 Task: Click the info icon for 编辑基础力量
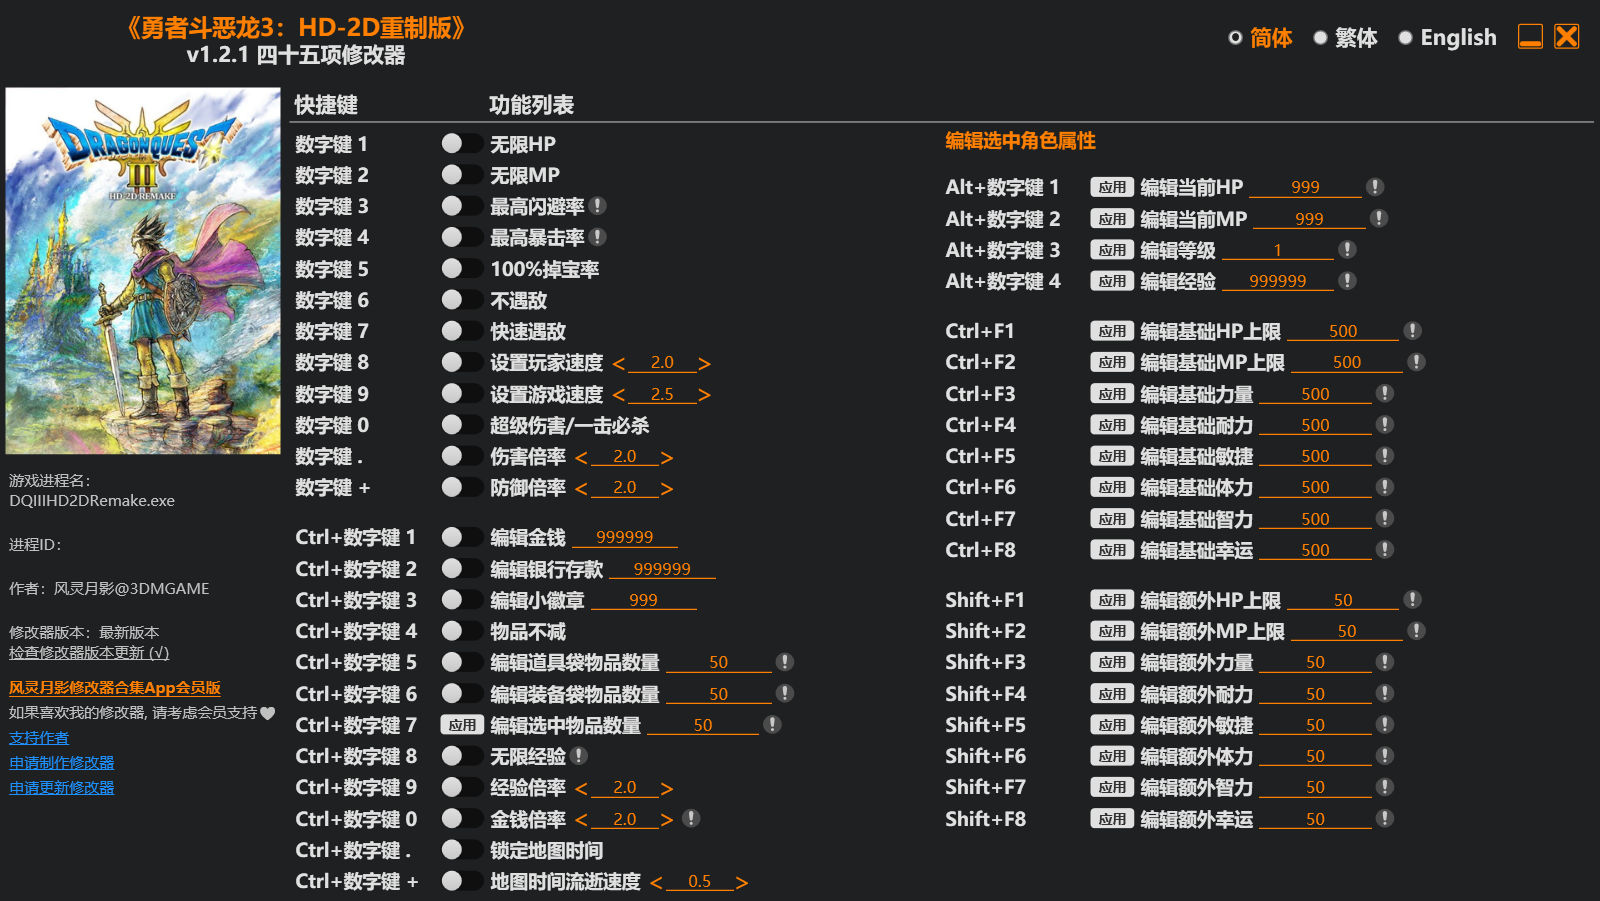coord(1385,393)
